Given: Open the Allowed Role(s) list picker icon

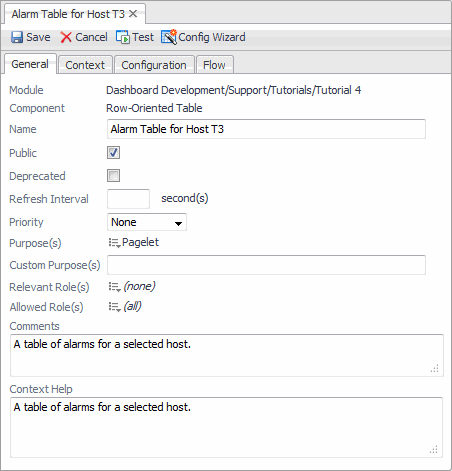Looking at the screenshot, I should coord(114,307).
